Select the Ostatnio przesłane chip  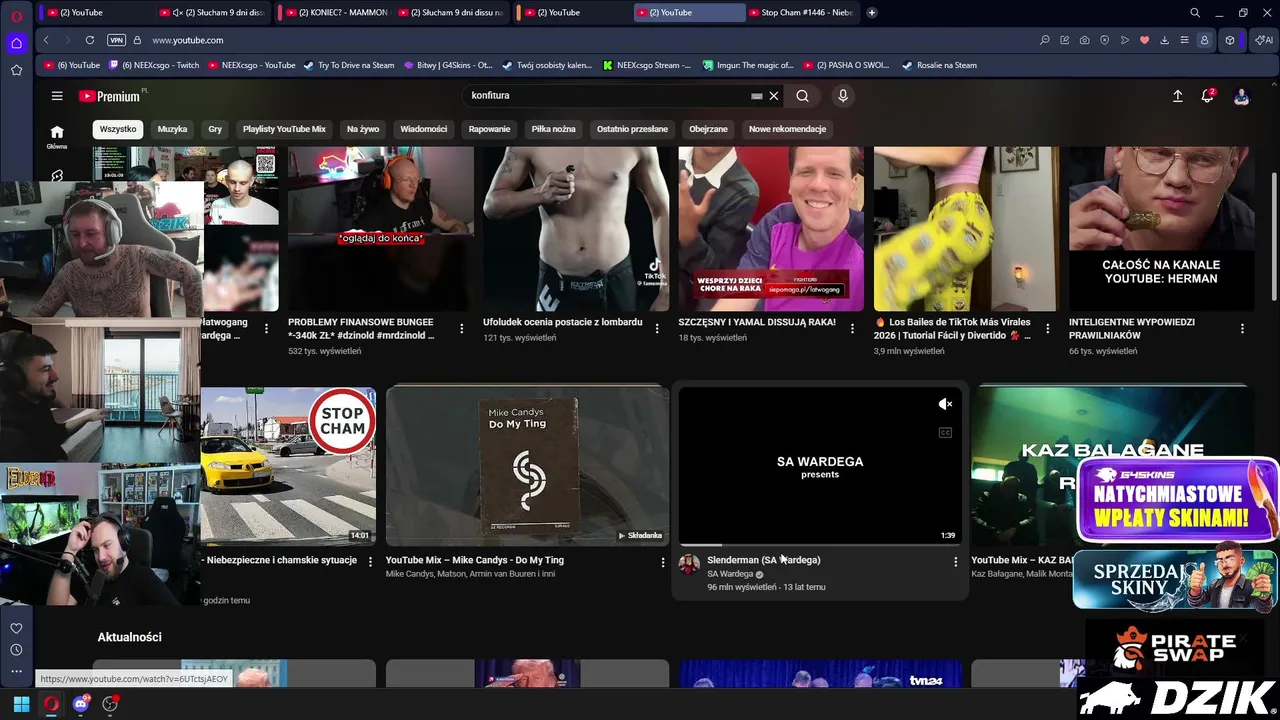[x=632, y=129]
